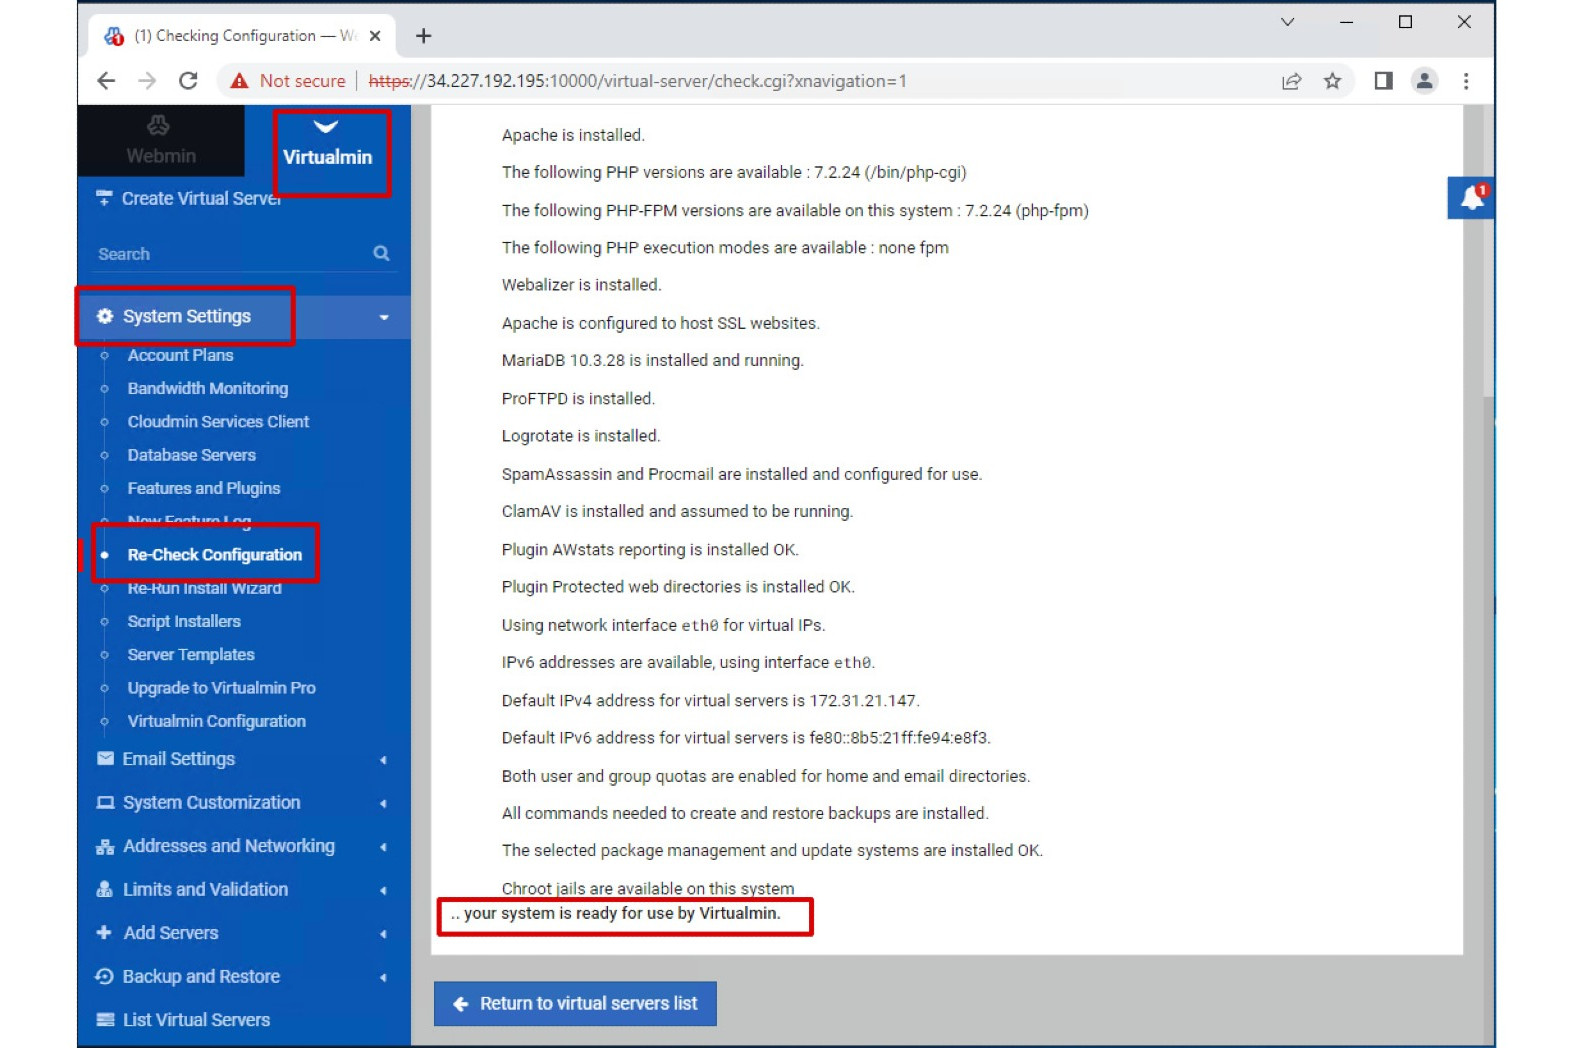Viewport: 1572px width, 1048px height.
Task: Click the text 'Apache is installed.'
Action: coord(573,135)
